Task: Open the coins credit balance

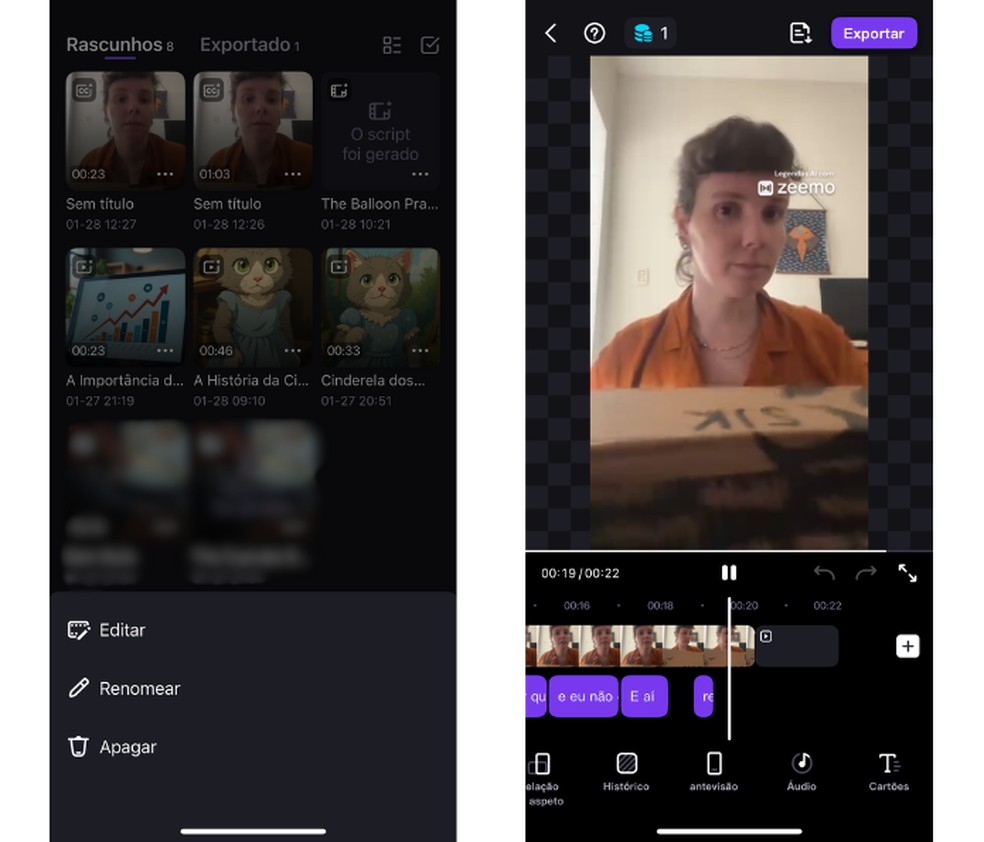Action: pyautogui.click(x=650, y=33)
